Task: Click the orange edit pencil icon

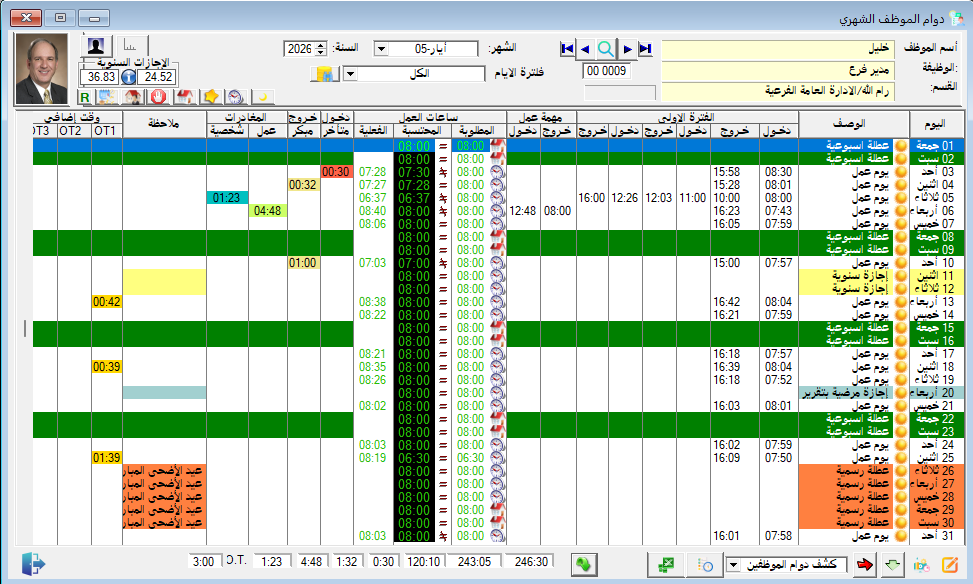Action: click(x=949, y=565)
